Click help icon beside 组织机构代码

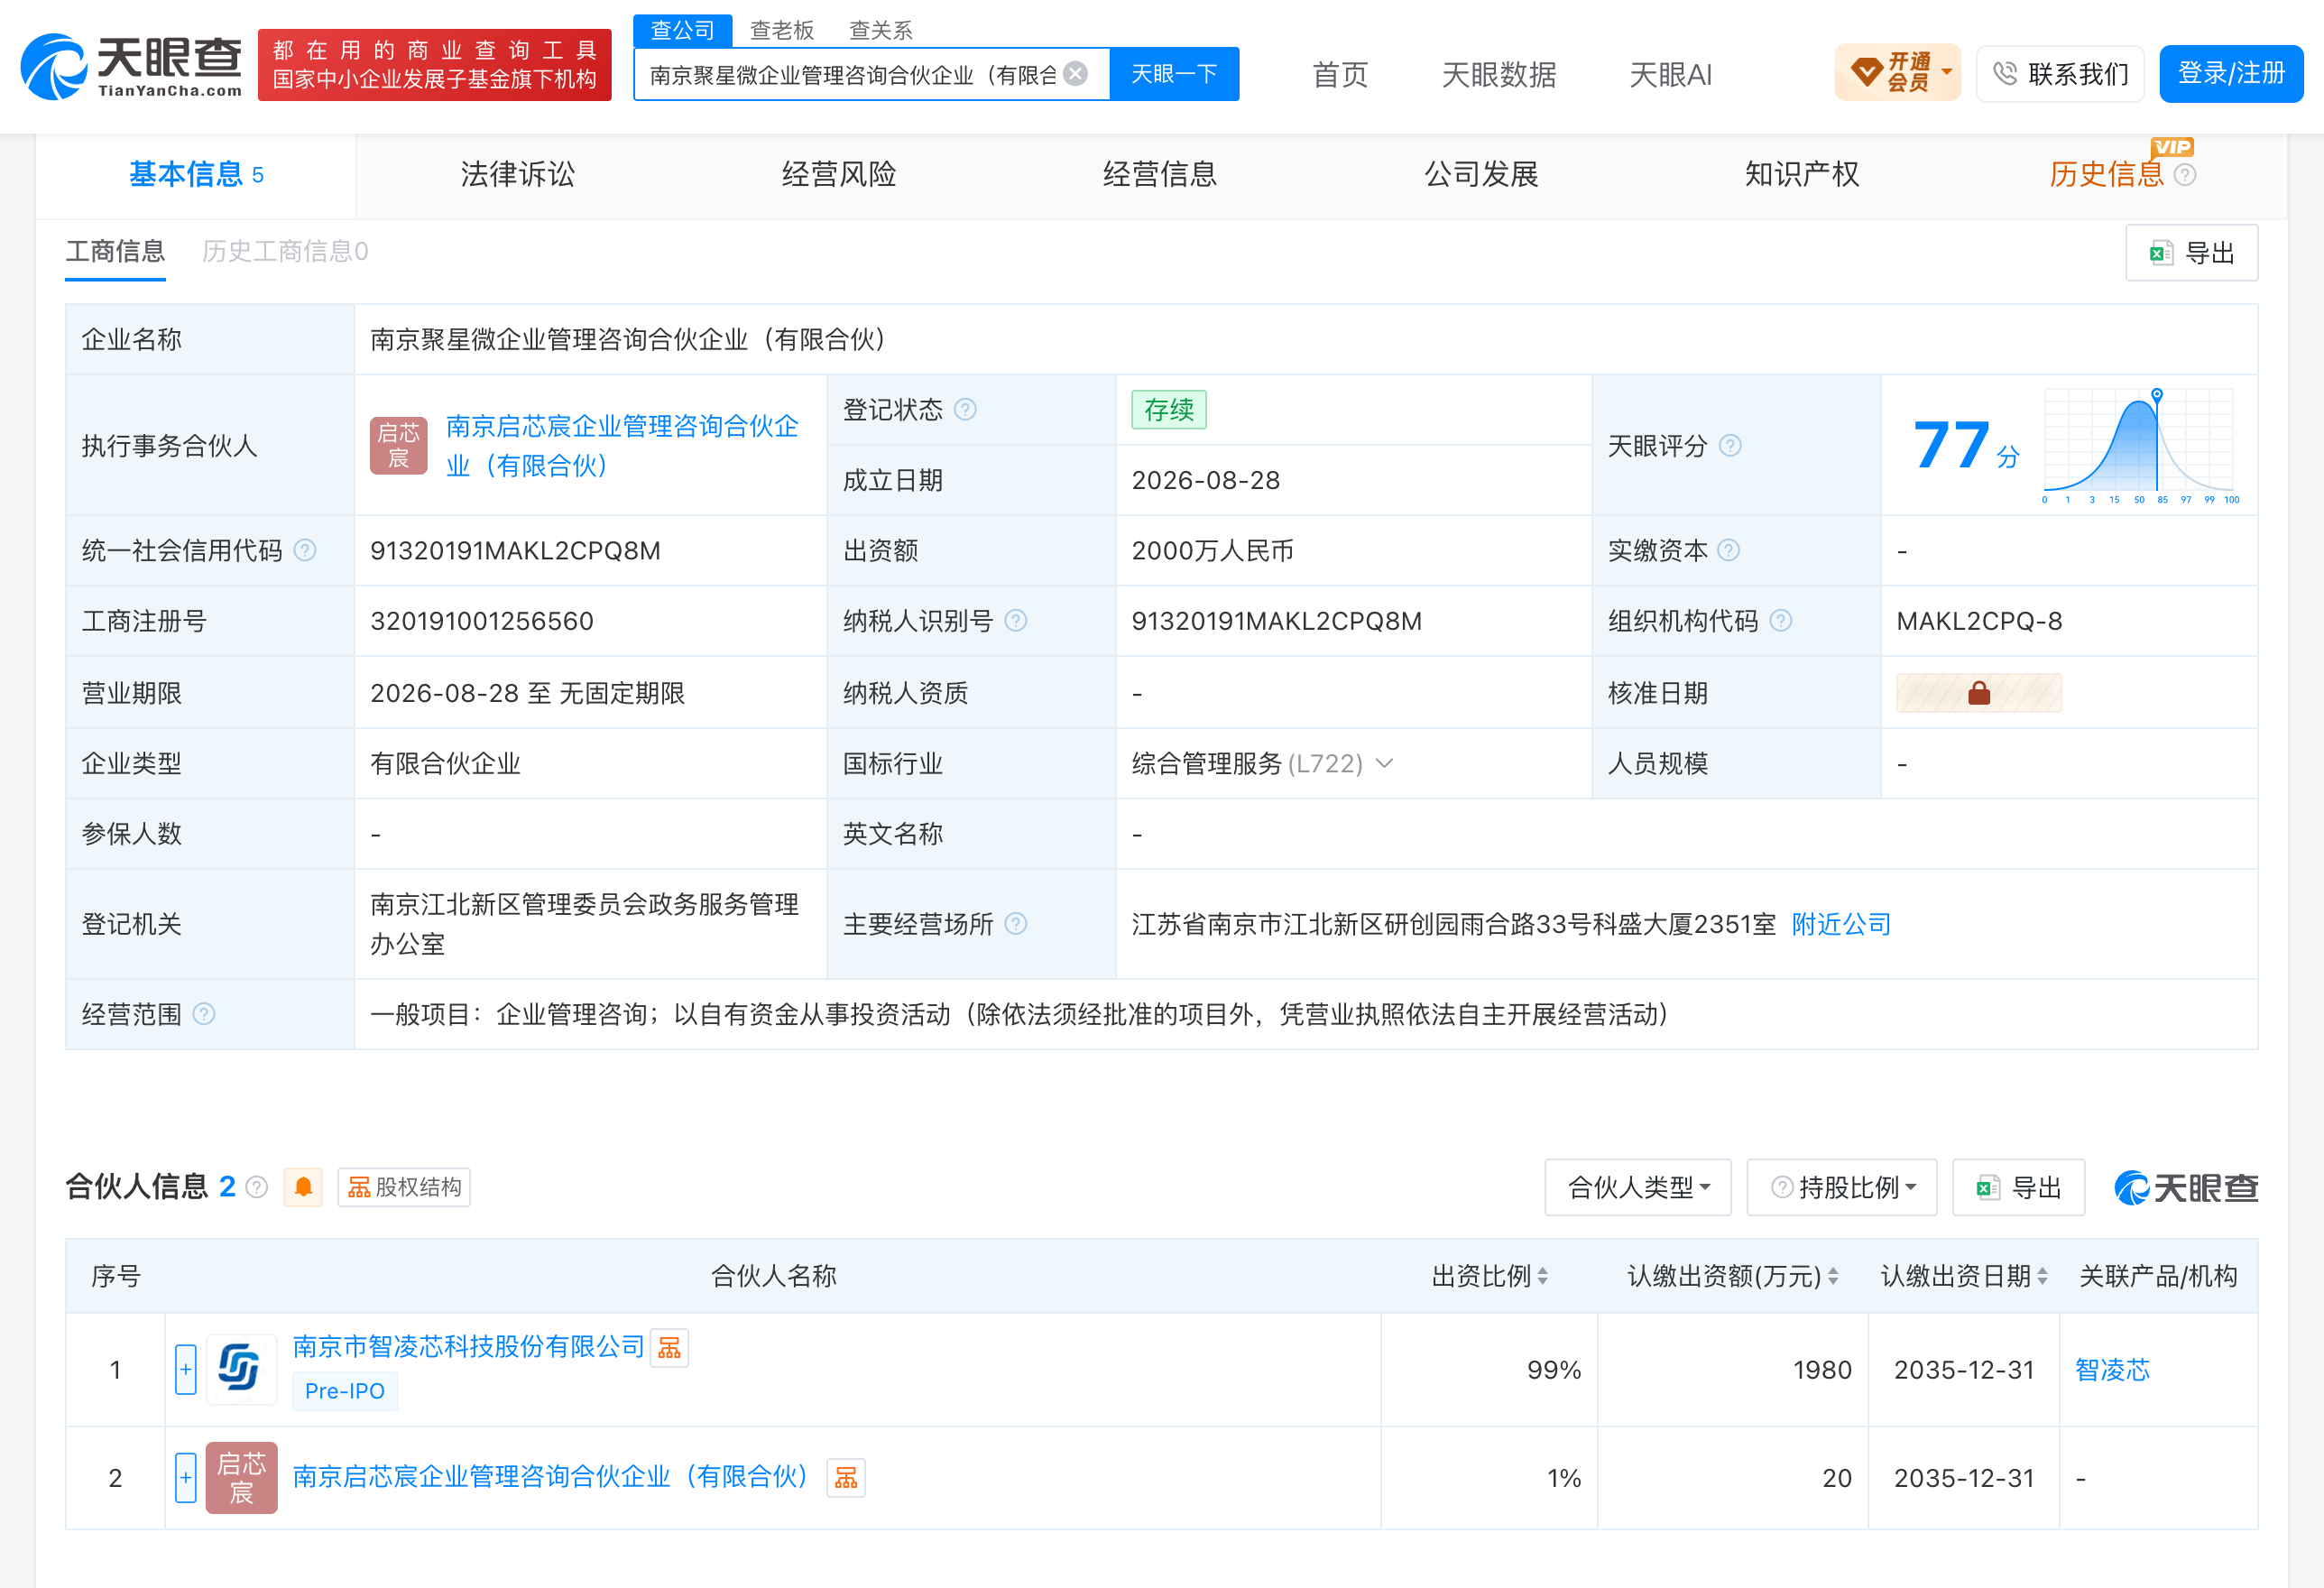coord(1781,621)
